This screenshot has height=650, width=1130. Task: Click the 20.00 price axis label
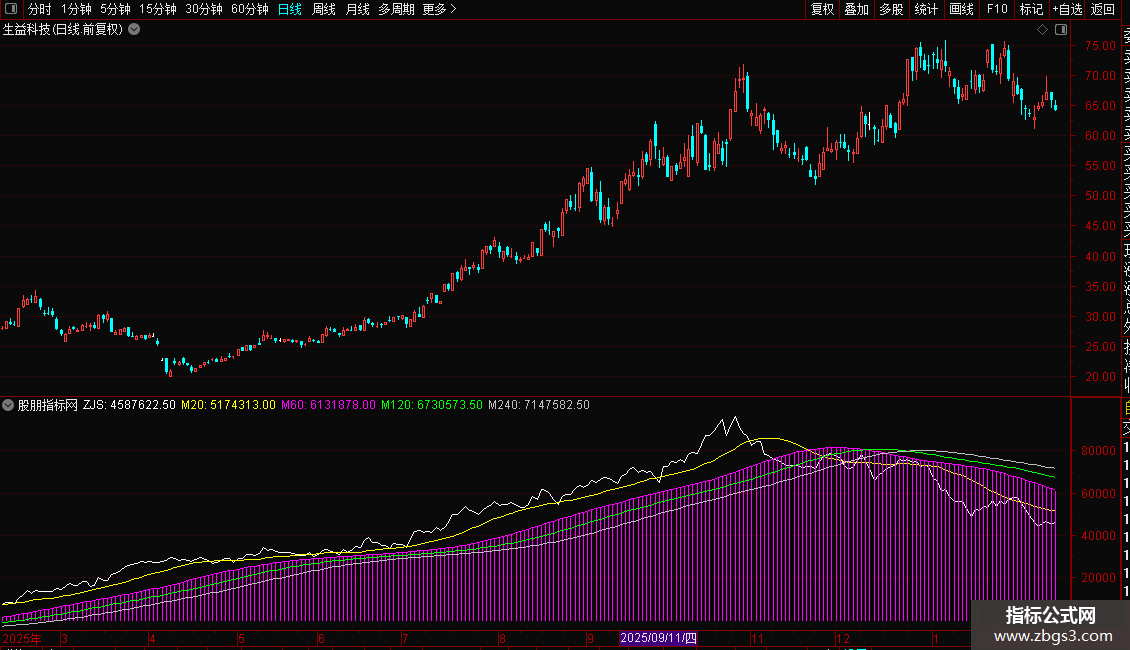1100,377
